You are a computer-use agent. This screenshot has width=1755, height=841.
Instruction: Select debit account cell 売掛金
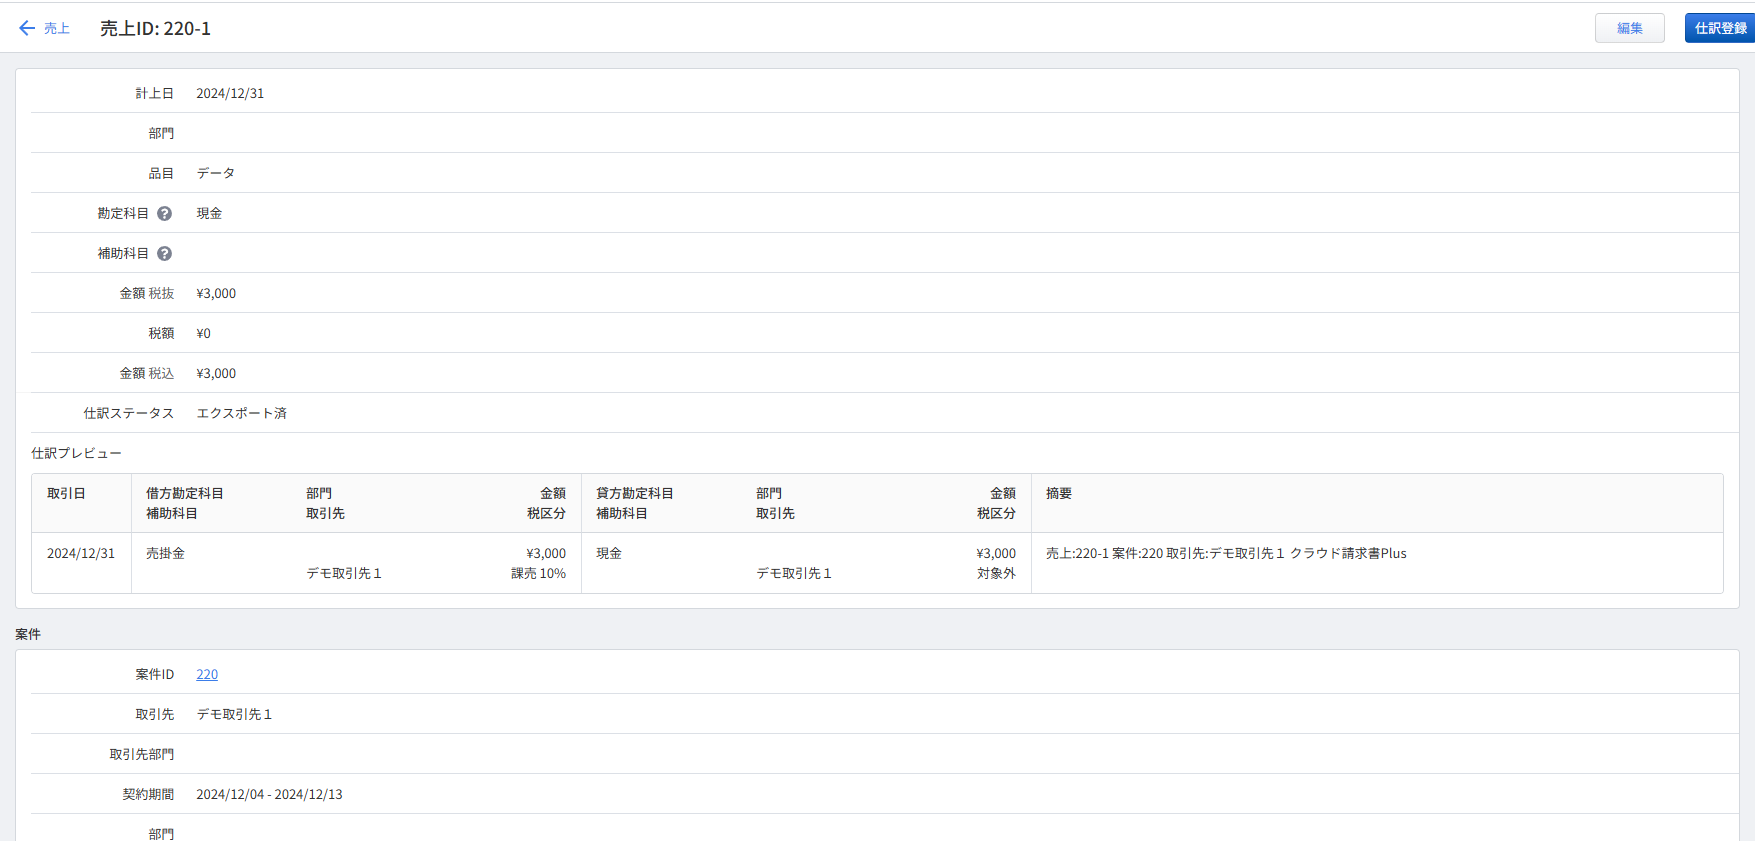click(165, 553)
